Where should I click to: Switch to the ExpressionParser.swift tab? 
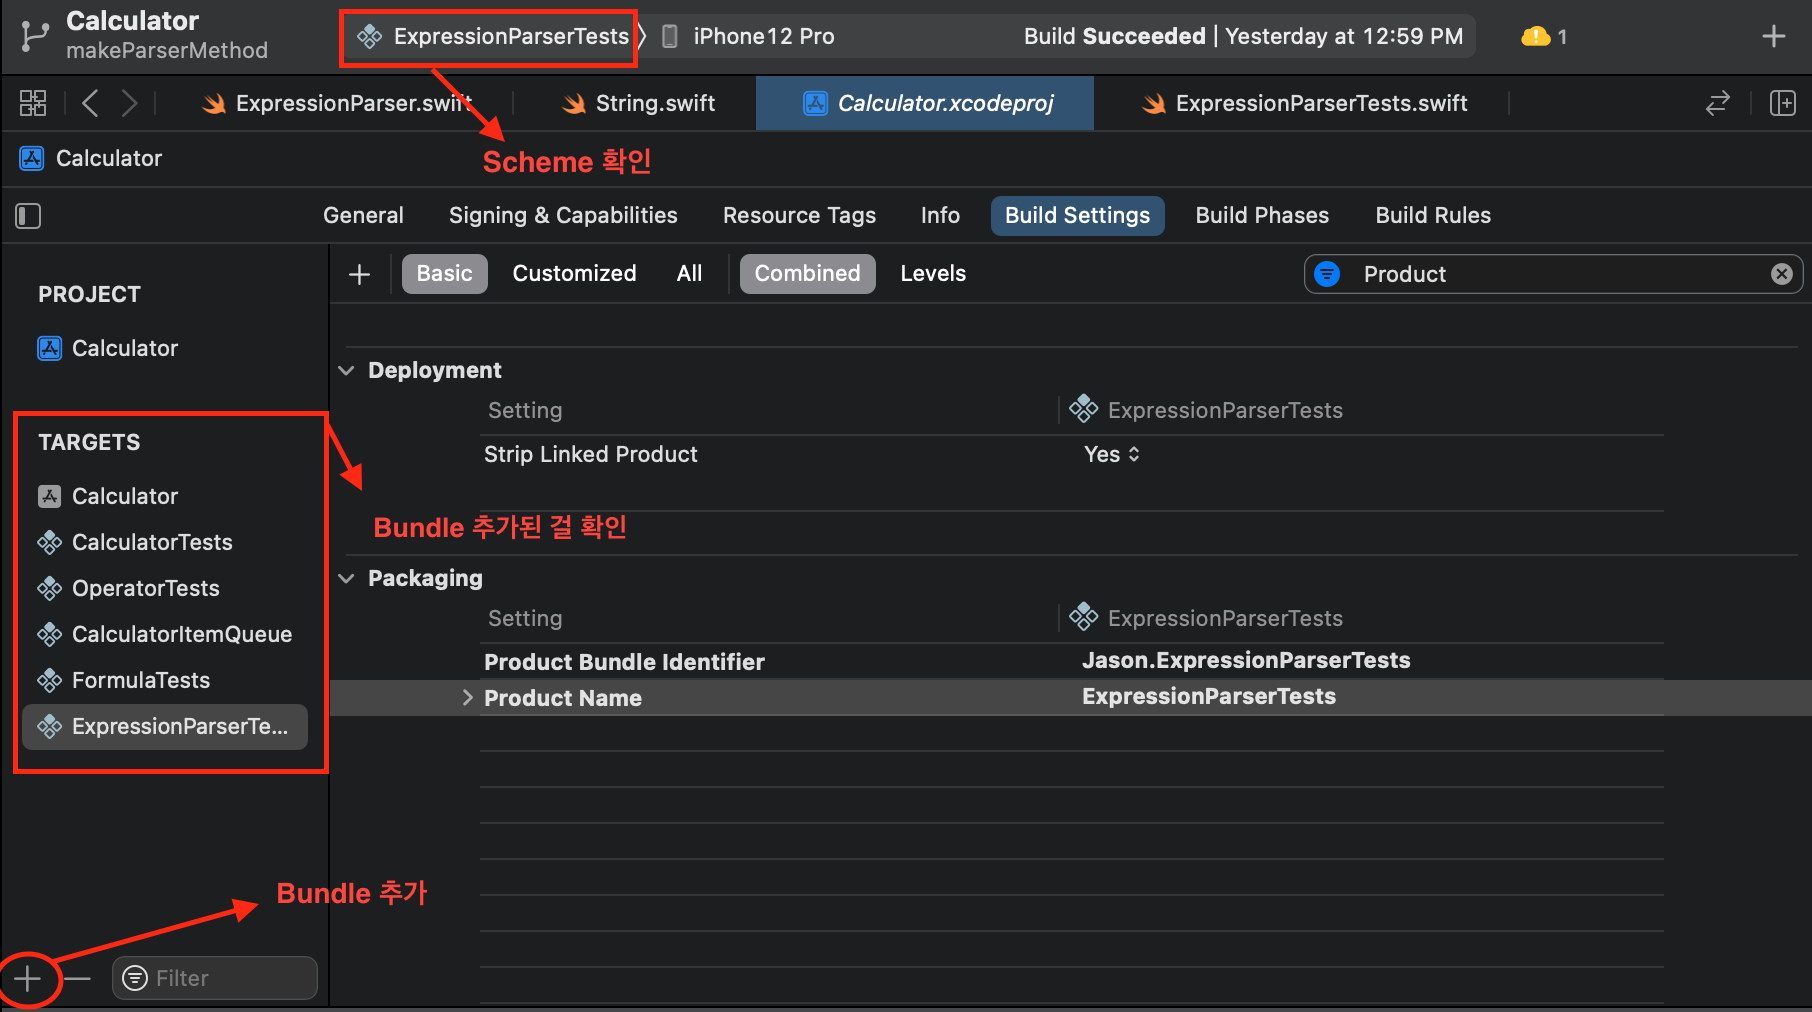(338, 103)
